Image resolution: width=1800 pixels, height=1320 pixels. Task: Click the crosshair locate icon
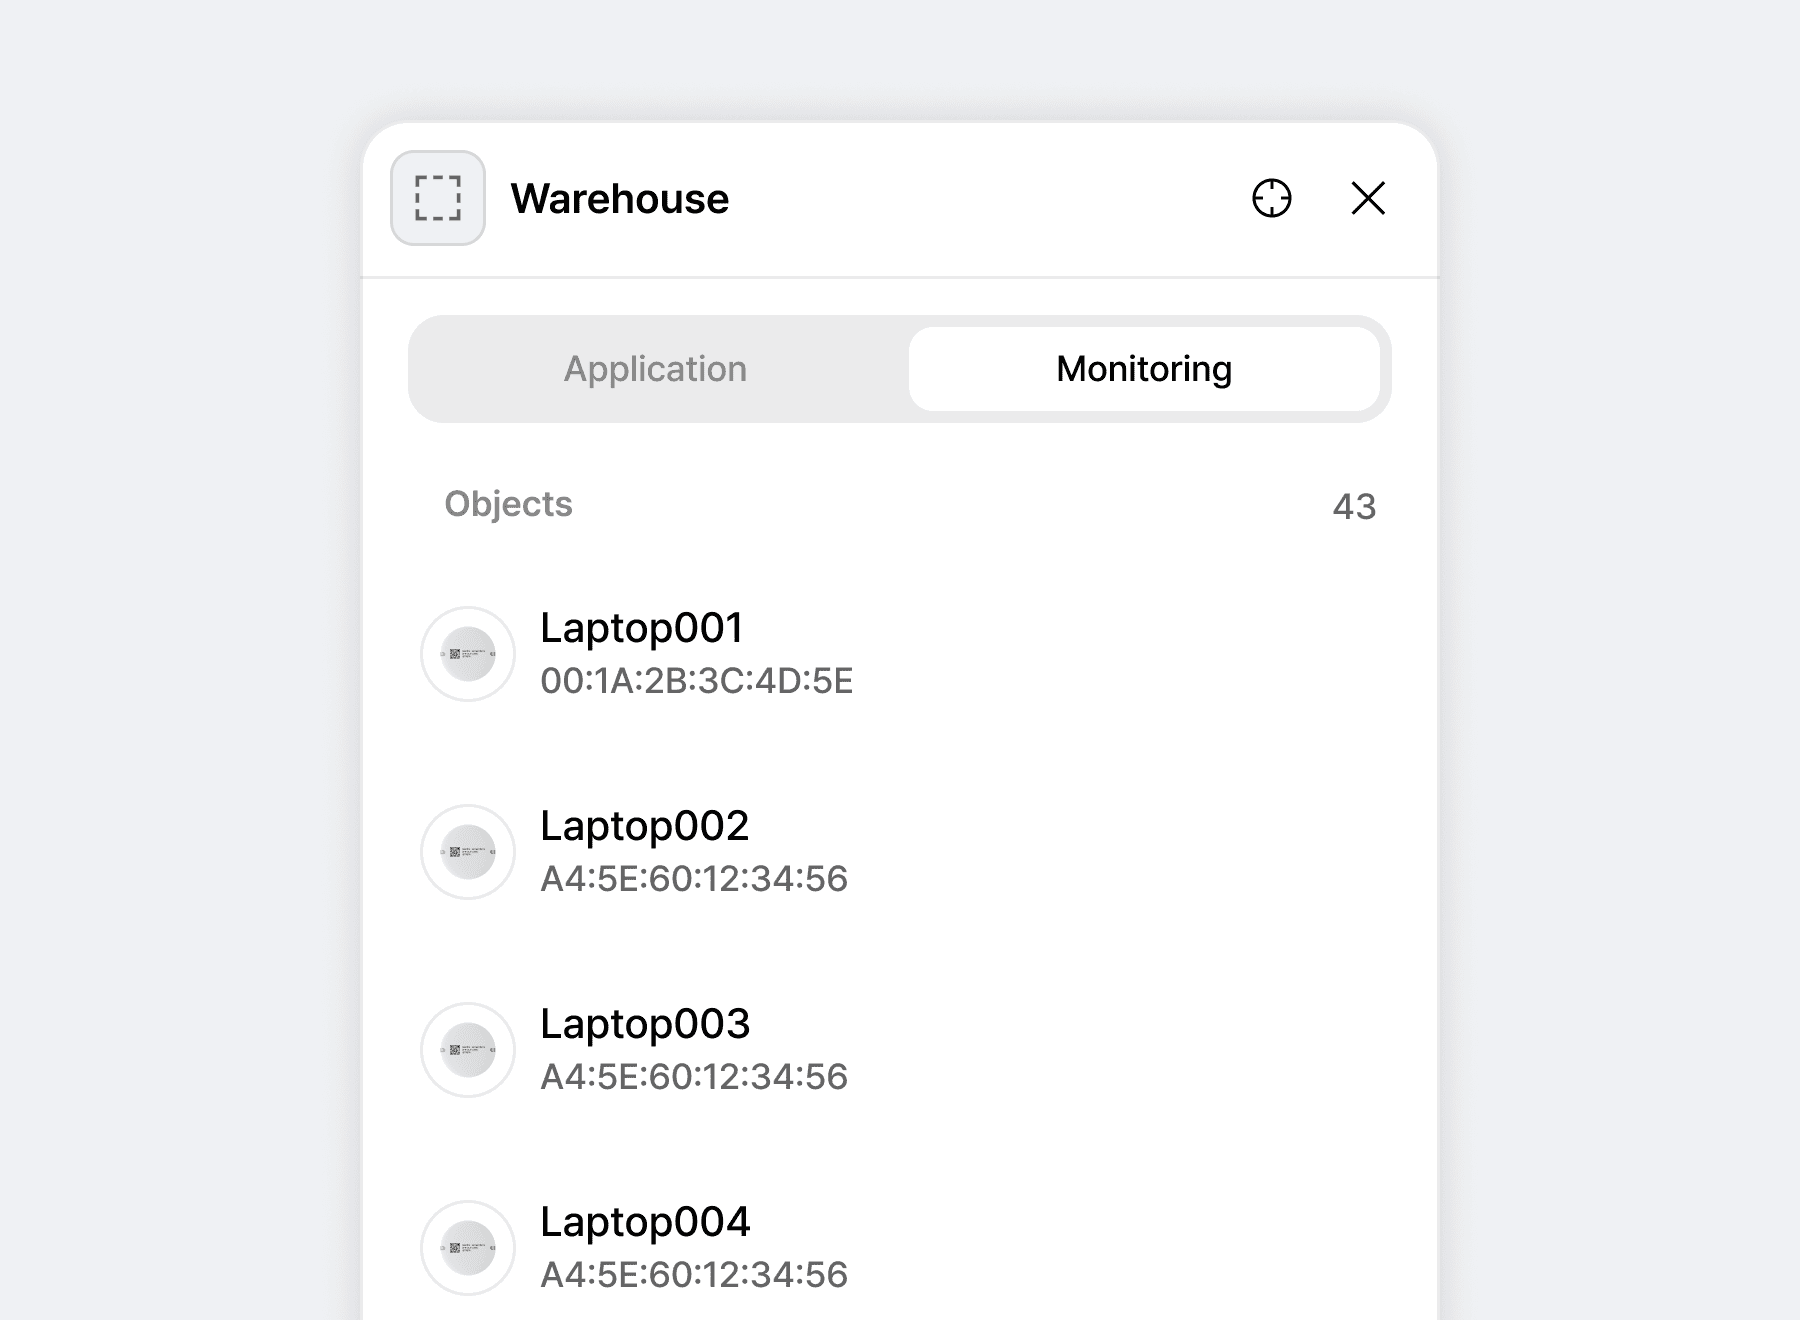(x=1271, y=198)
